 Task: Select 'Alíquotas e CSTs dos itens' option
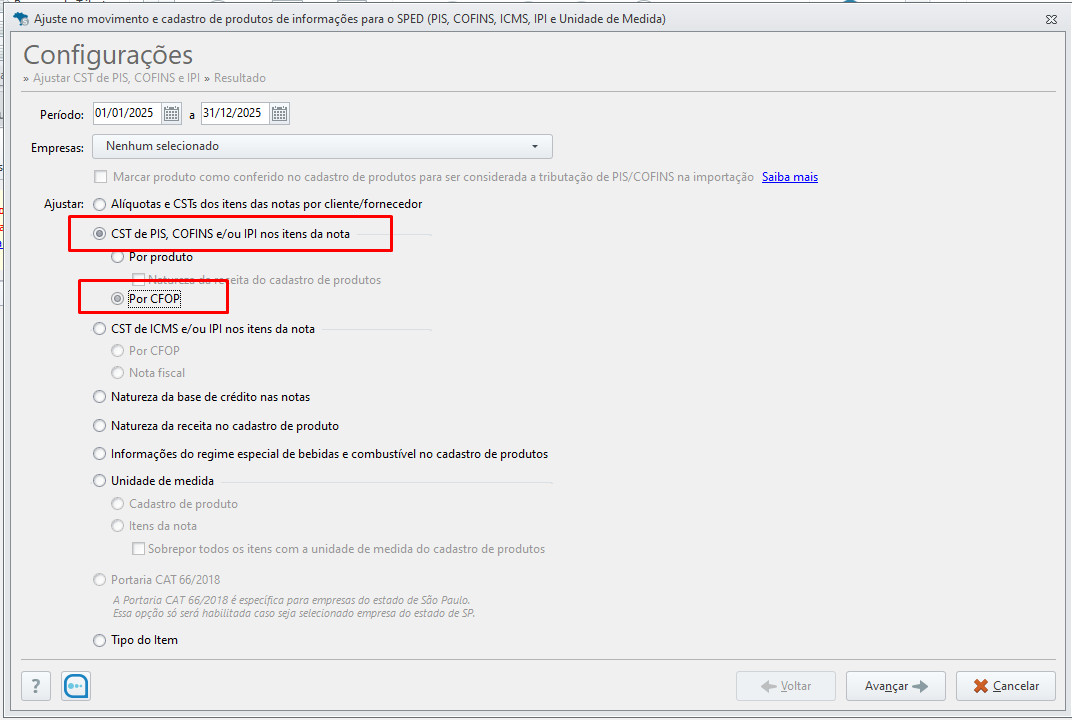click(100, 204)
